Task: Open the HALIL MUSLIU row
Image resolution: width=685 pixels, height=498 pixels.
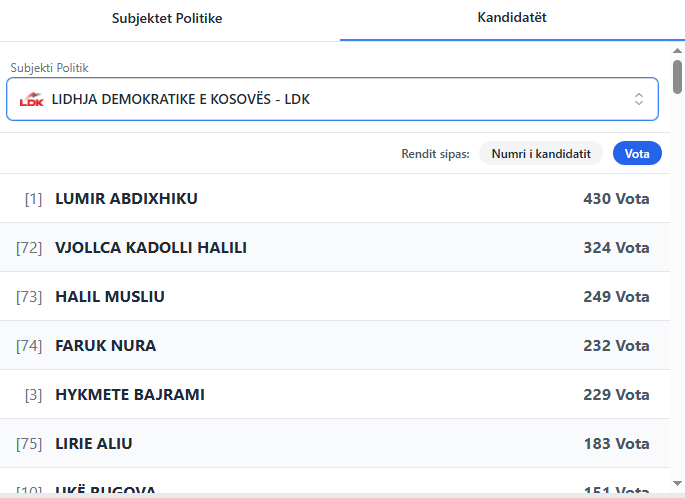Action: tap(110, 297)
